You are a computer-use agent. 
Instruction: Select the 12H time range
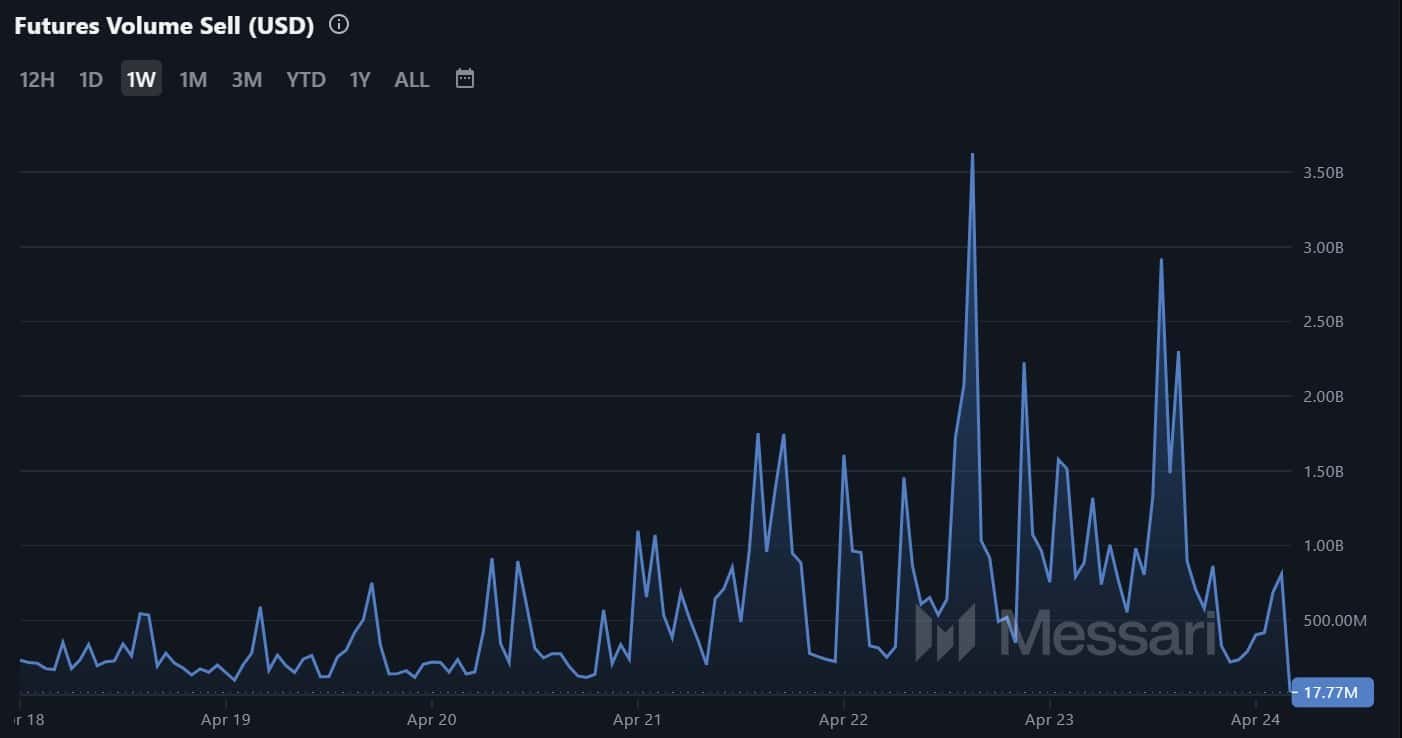pyautogui.click(x=37, y=79)
